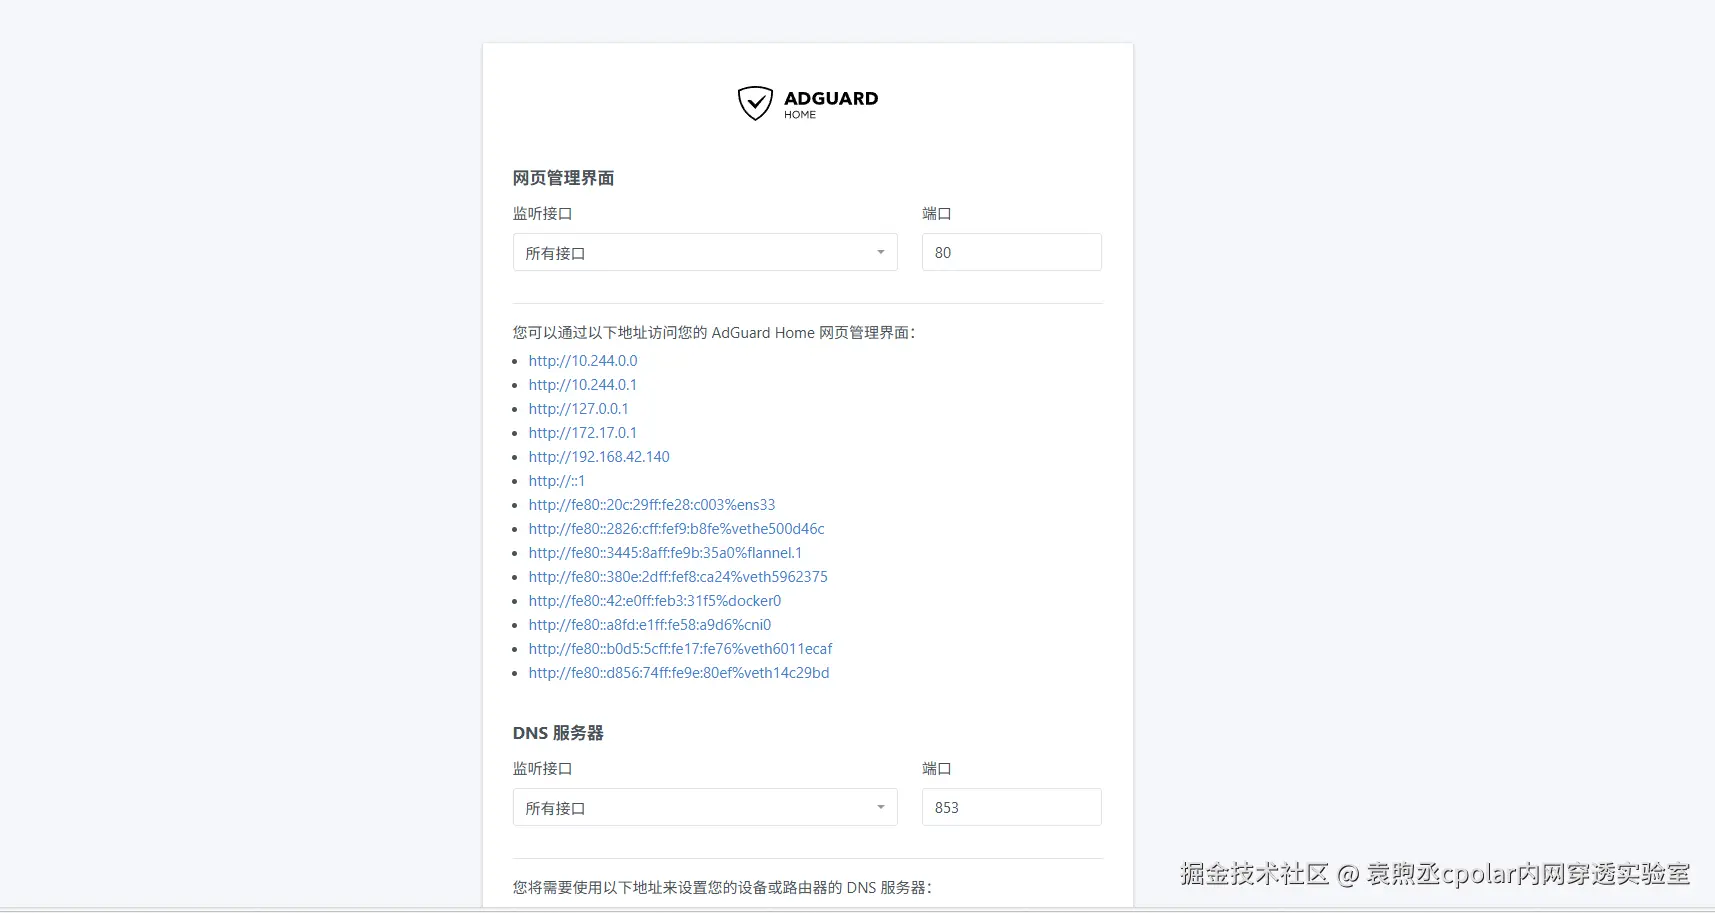Image resolution: width=1715 pixels, height=913 pixels.
Task: Click the AdGuard shield logo icon
Action: point(755,103)
